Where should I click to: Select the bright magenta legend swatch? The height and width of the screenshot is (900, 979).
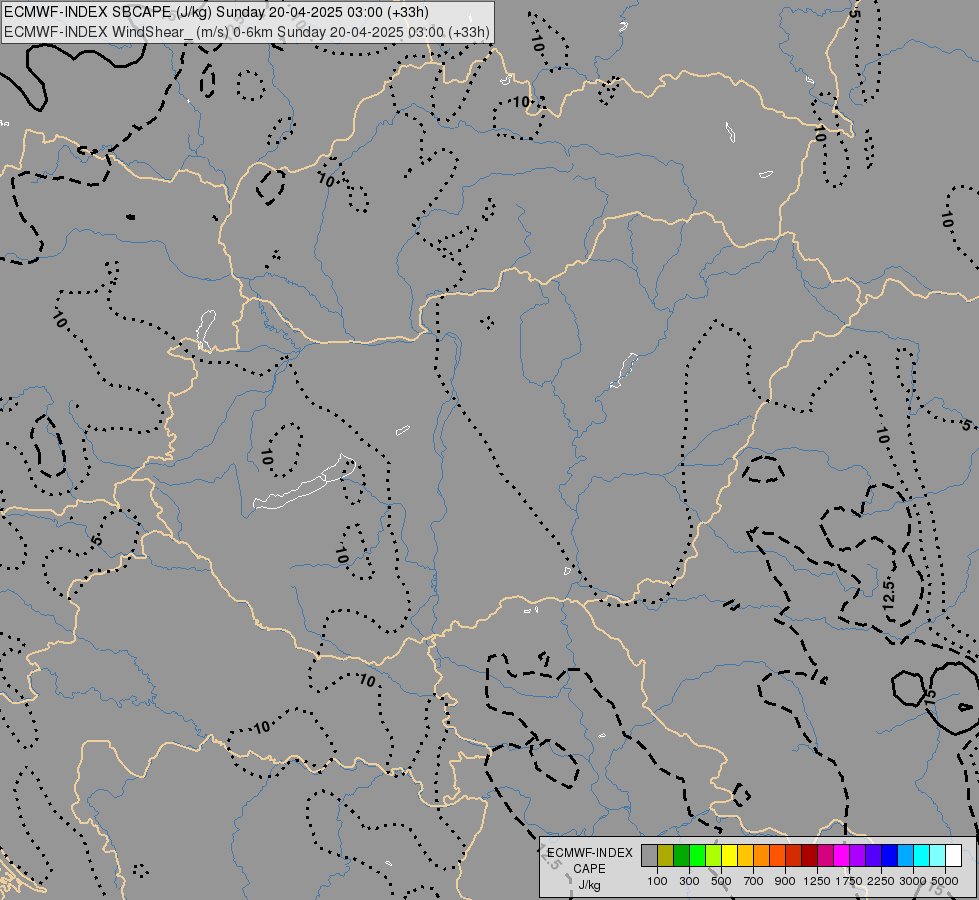(x=842, y=855)
